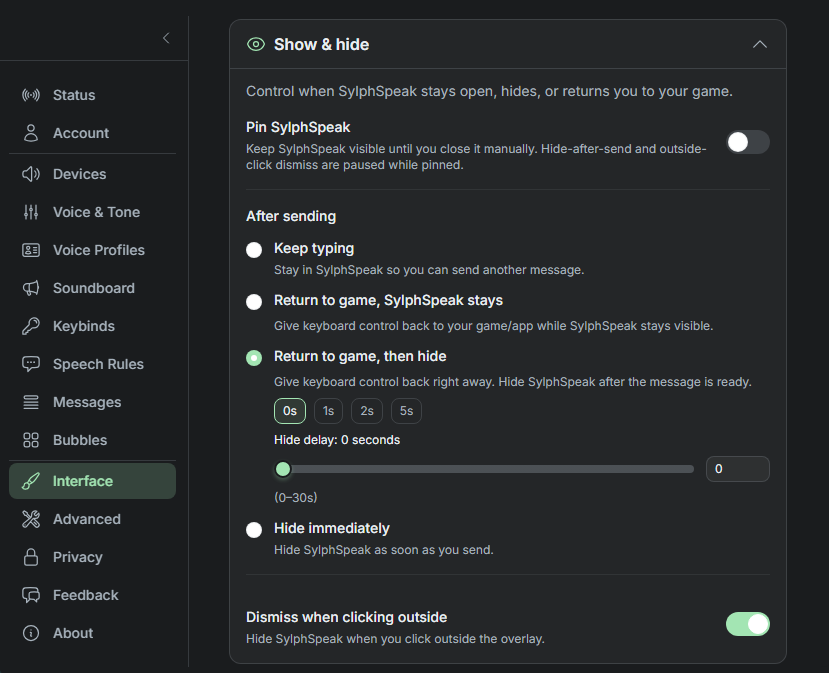829x673 pixels.
Task: Click the Voice Profiles card icon
Action: tap(31, 250)
